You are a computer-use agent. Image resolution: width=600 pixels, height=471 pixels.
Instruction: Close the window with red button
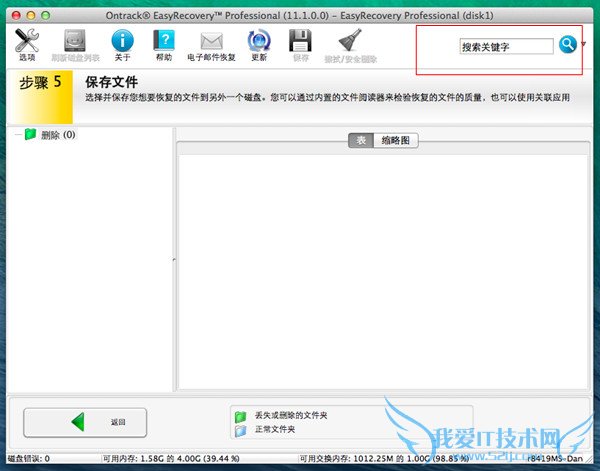click(x=16, y=16)
